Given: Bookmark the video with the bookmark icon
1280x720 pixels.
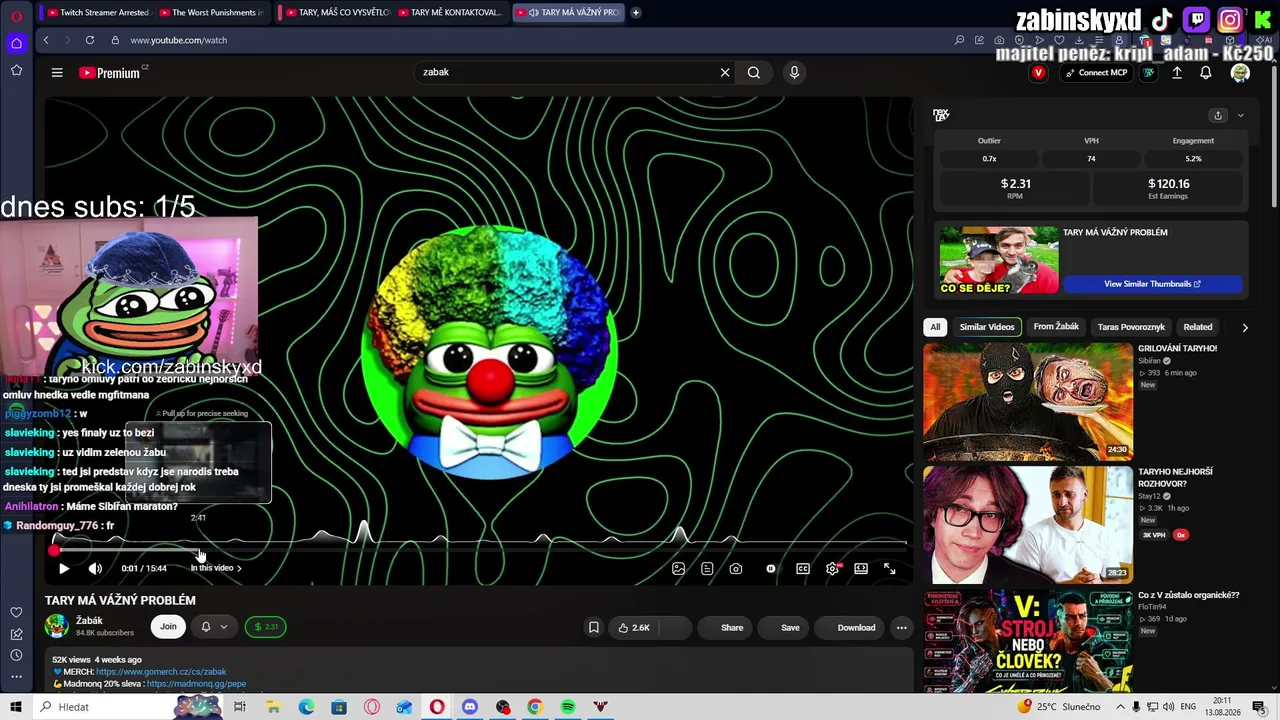Looking at the screenshot, I should [x=593, y=628].
